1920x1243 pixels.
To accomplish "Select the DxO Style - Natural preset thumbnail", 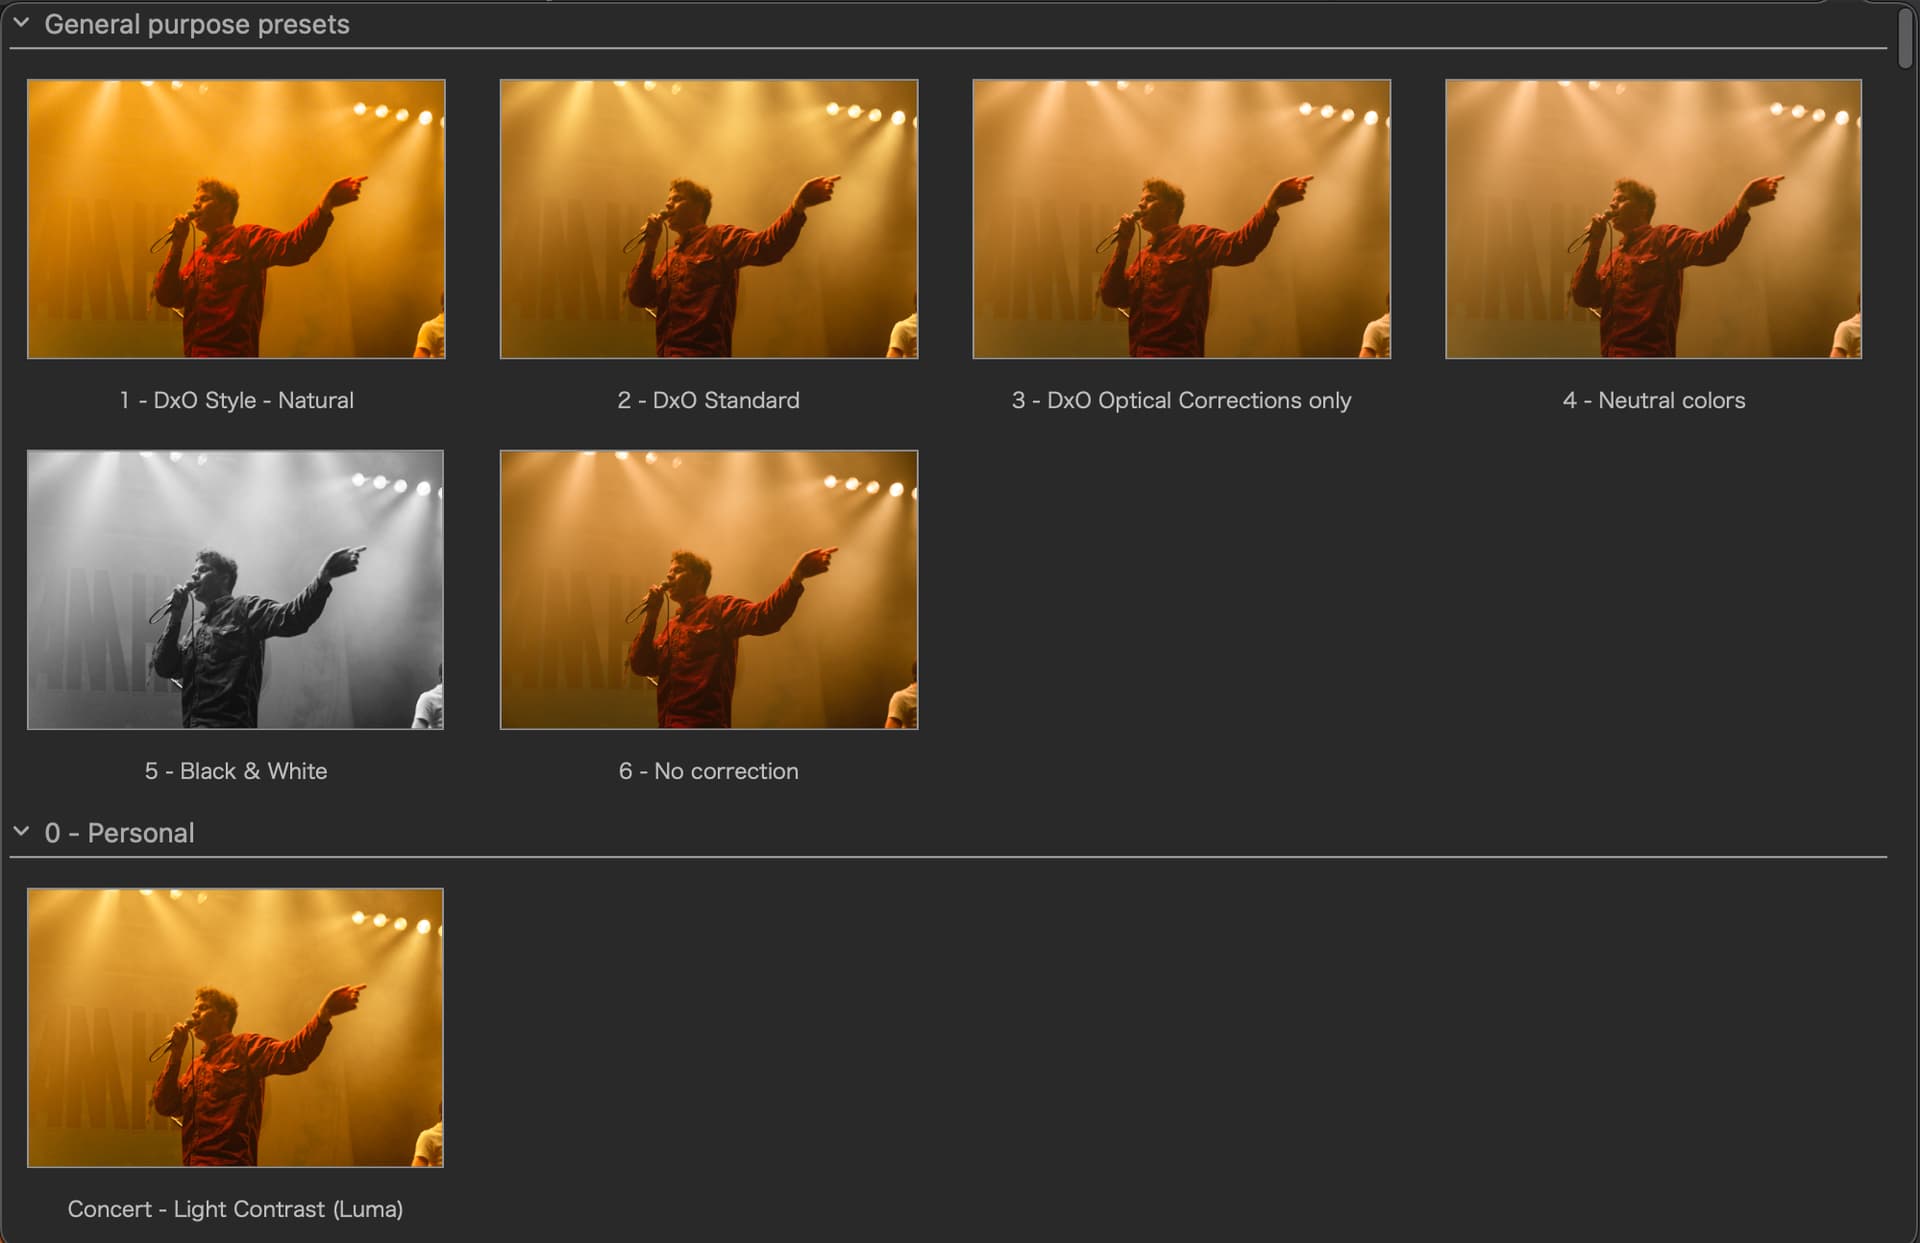I will (x=236, y=219).
